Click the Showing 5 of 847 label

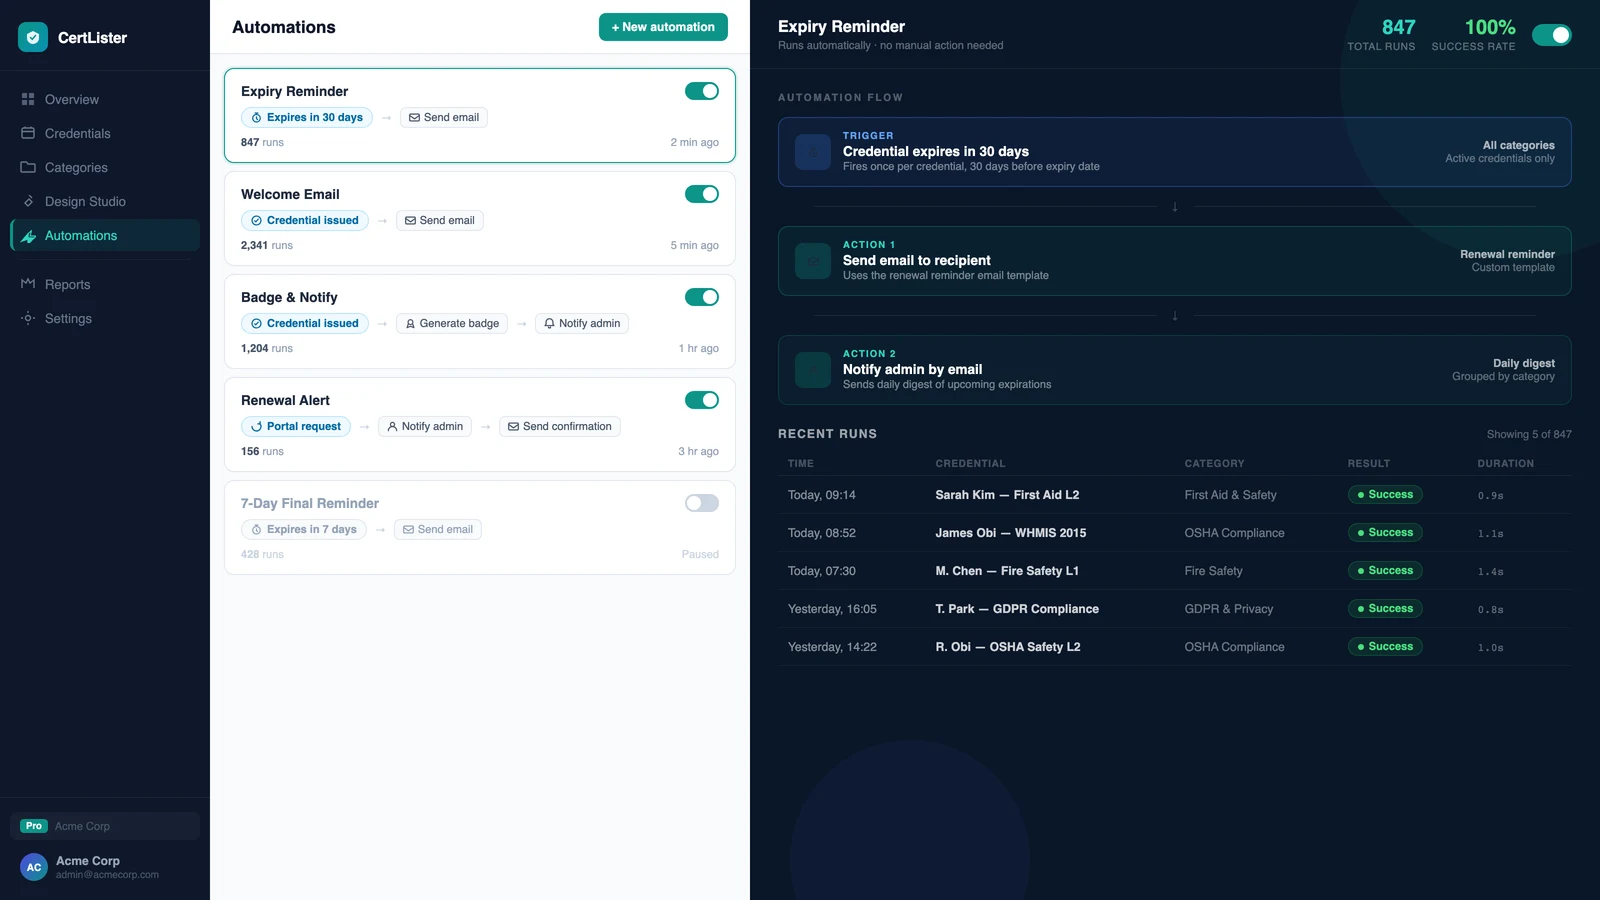(1529, 434)
